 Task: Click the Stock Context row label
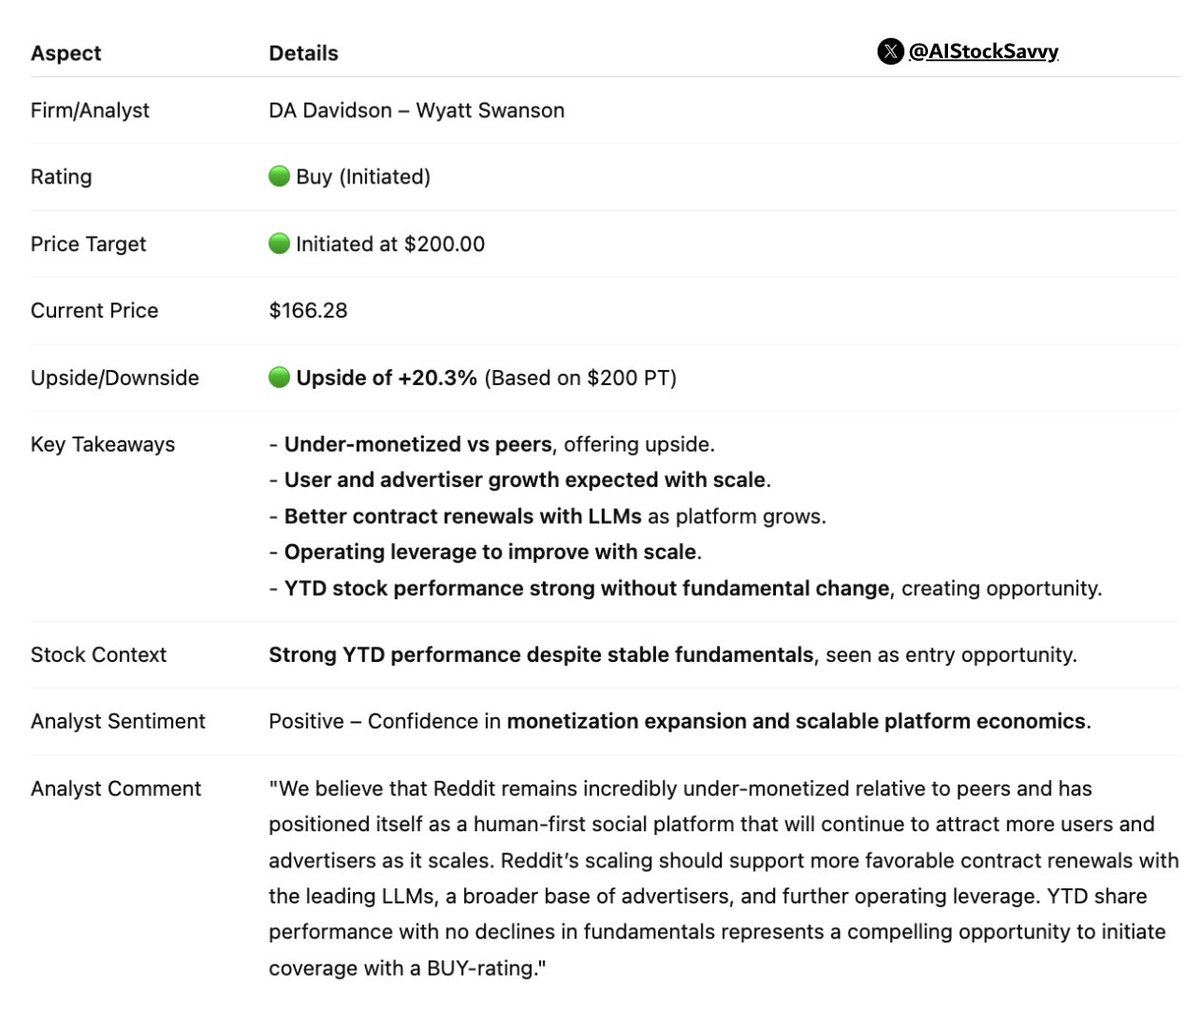(x=99, y=655)
